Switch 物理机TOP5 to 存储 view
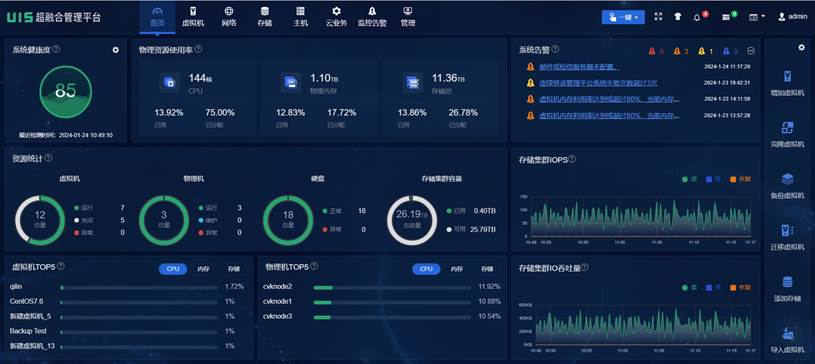815x364 pixels. [487, 269]
